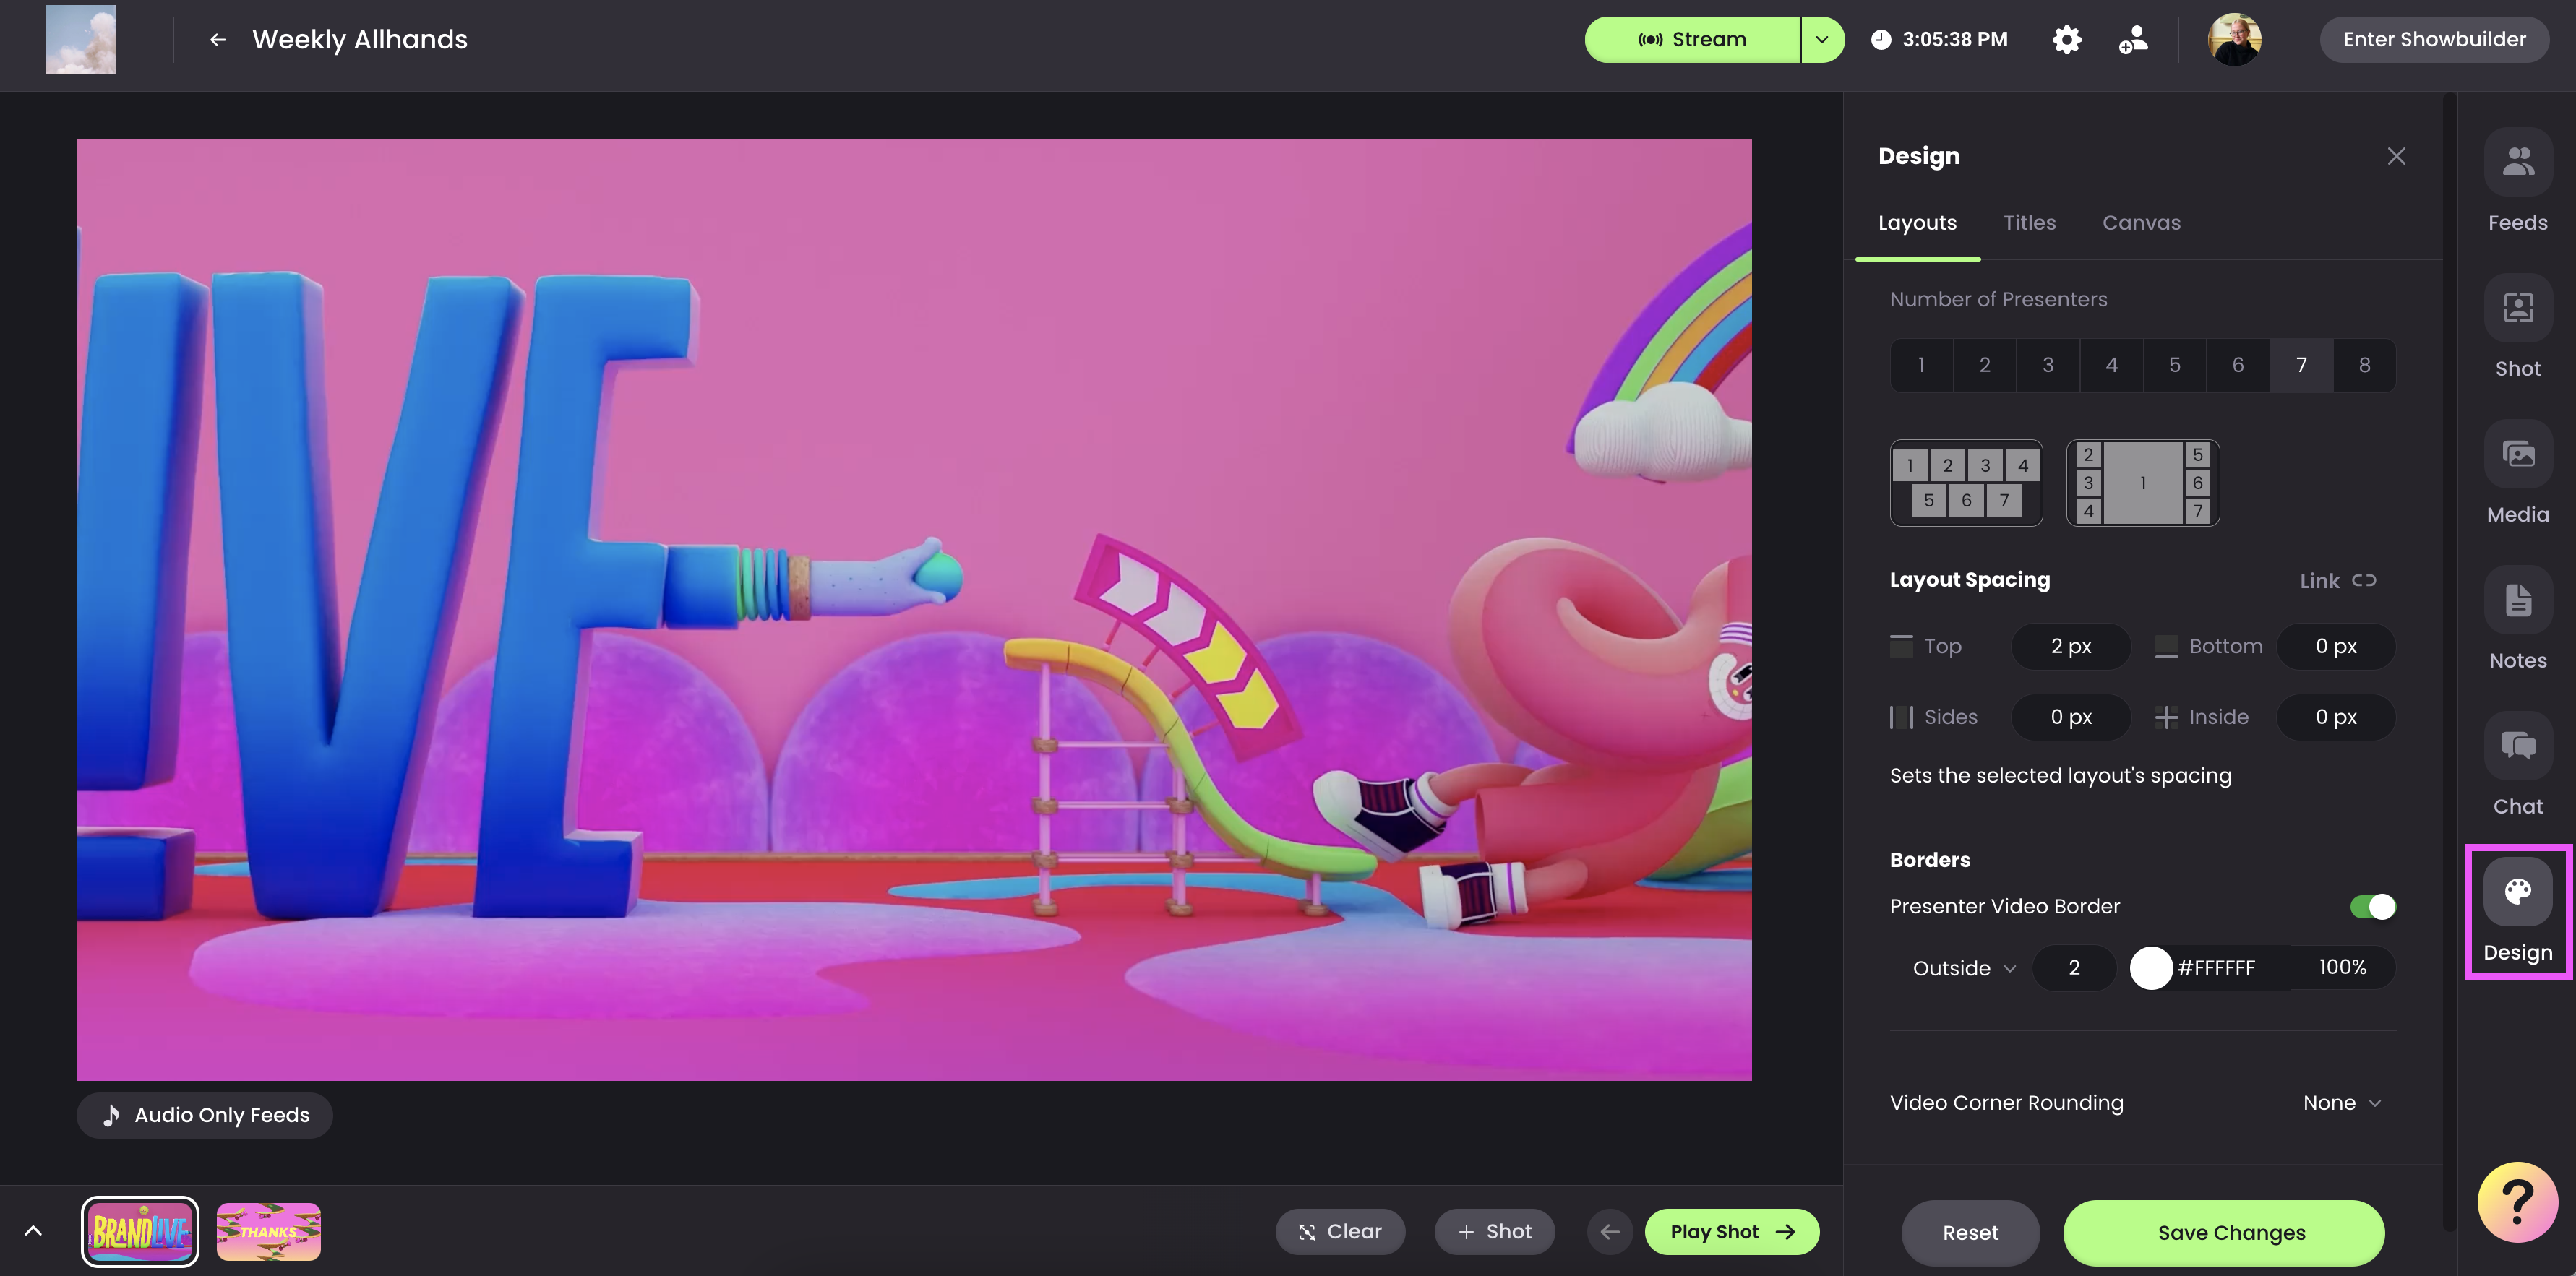This screenshot has height=1276, width=2576.
Task: Select 1 presenter
Action: [1921, 365]
